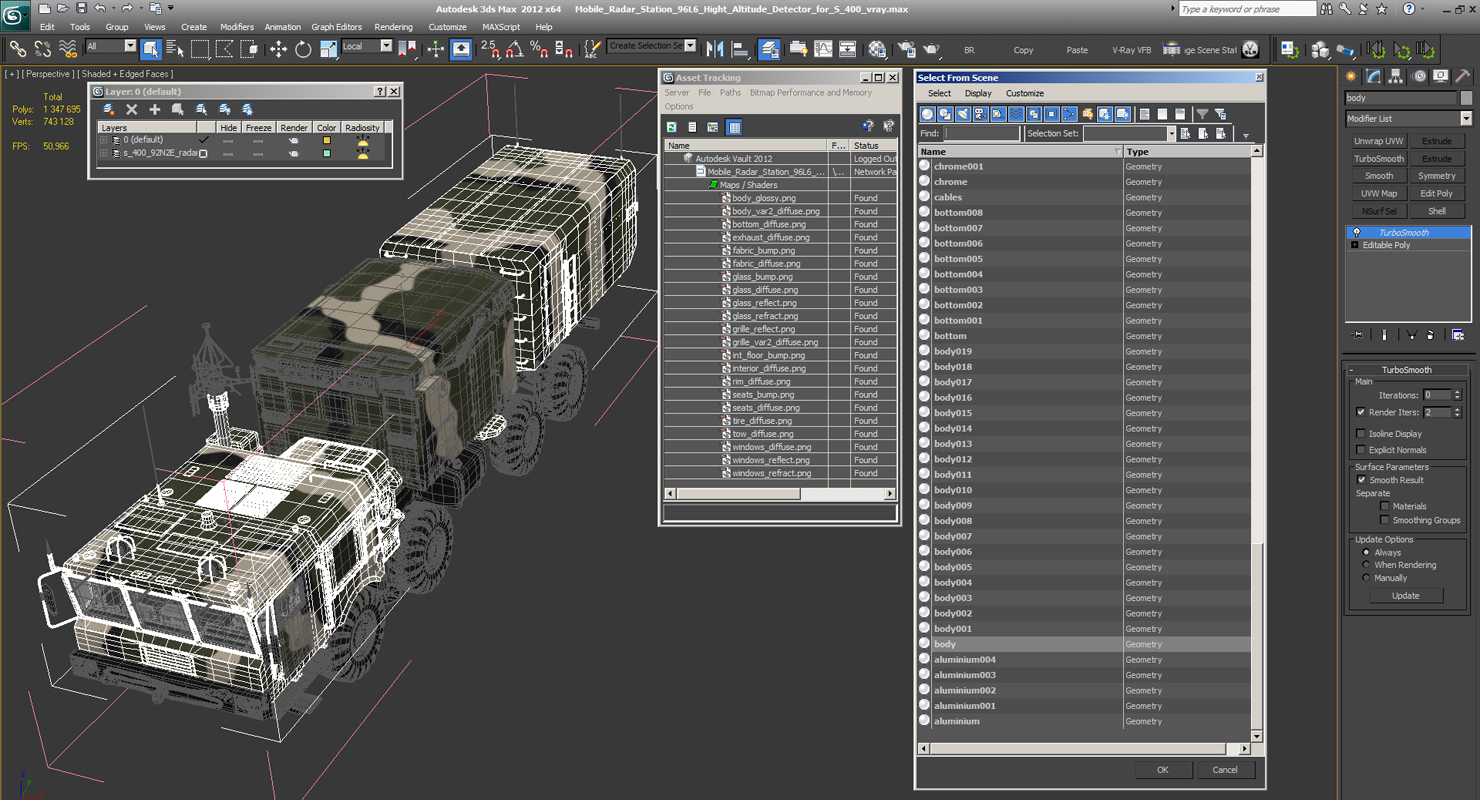Select Manually update option
Viewport: 1480px width, 800px height.
1366,578
